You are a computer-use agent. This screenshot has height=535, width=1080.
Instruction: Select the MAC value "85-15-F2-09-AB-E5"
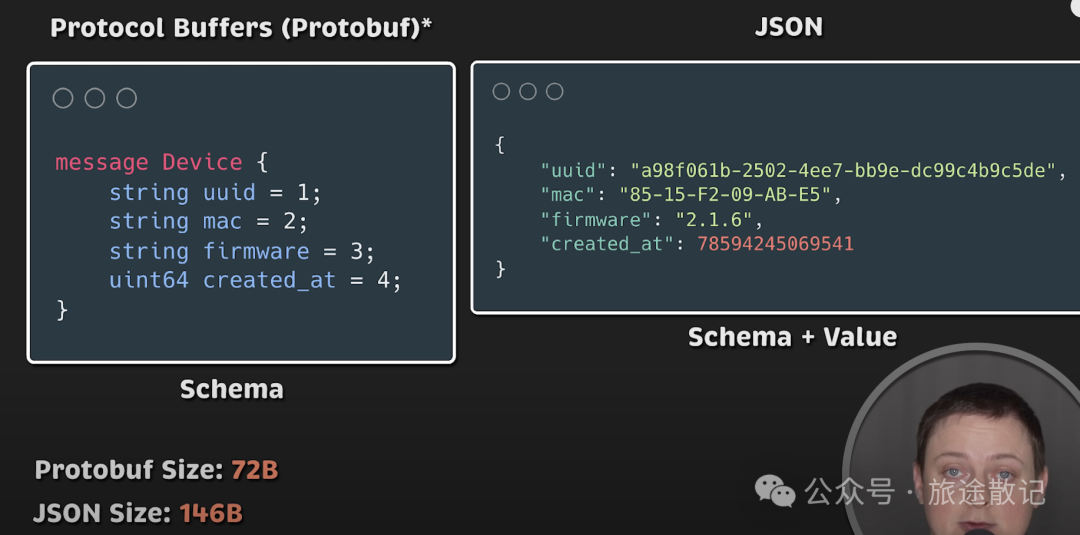725,196
